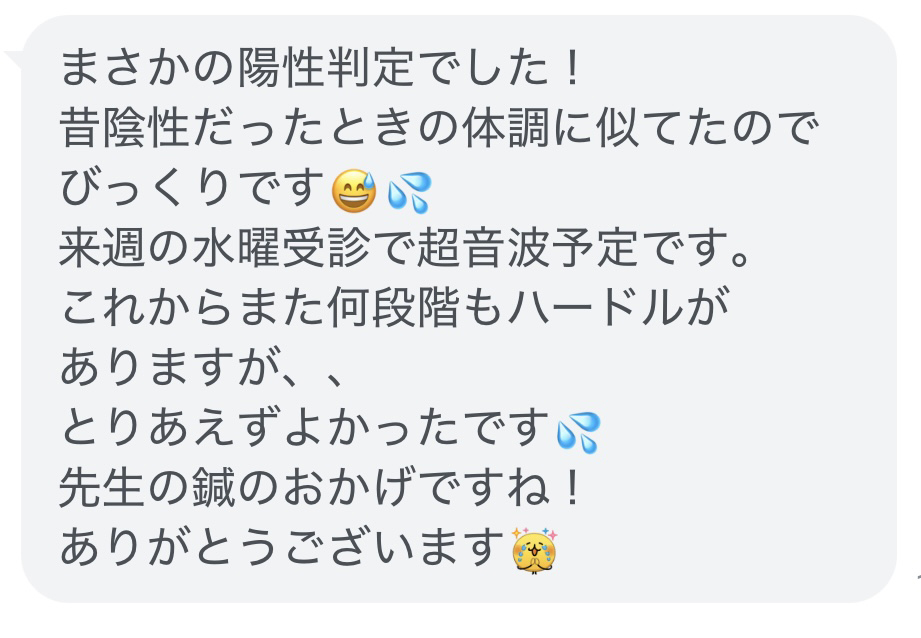Screen dimensions: 921x638
Task: Click the word 体調 in the message
Action: (506, 128)
